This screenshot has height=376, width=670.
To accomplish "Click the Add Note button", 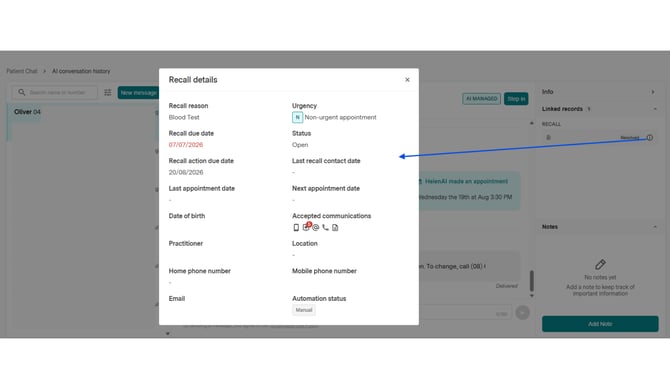I will 600,324.
